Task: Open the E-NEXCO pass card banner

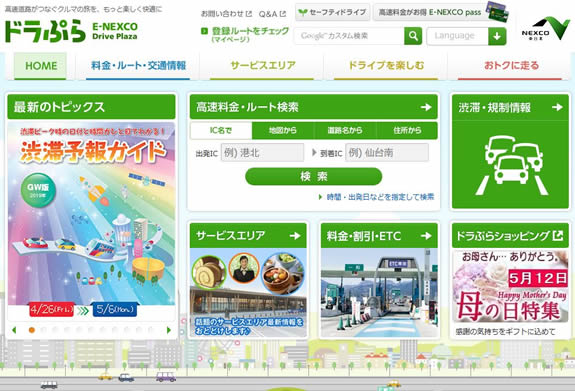Action: coord(440,12)
